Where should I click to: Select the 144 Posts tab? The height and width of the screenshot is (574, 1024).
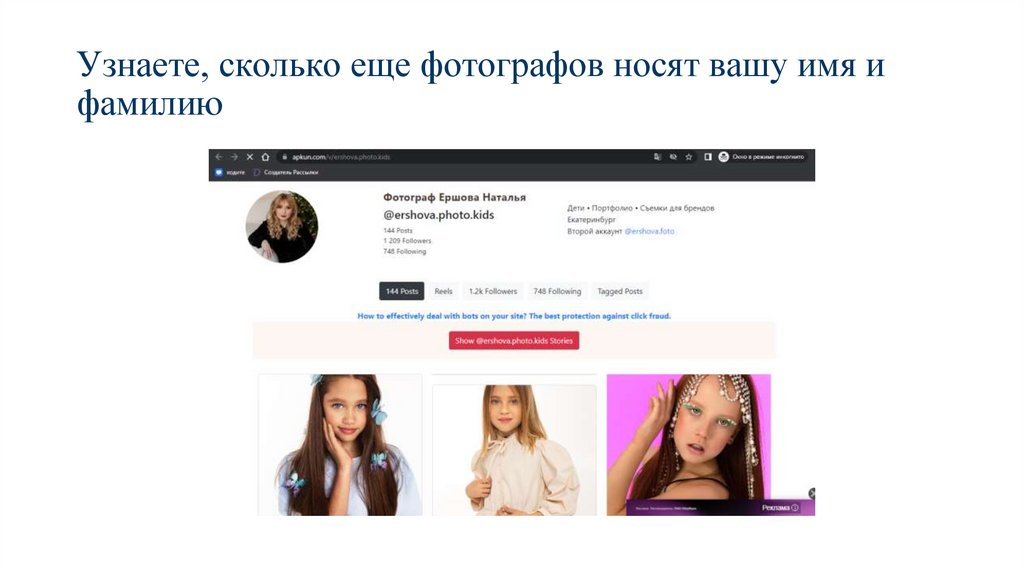(x=402, y=291)
